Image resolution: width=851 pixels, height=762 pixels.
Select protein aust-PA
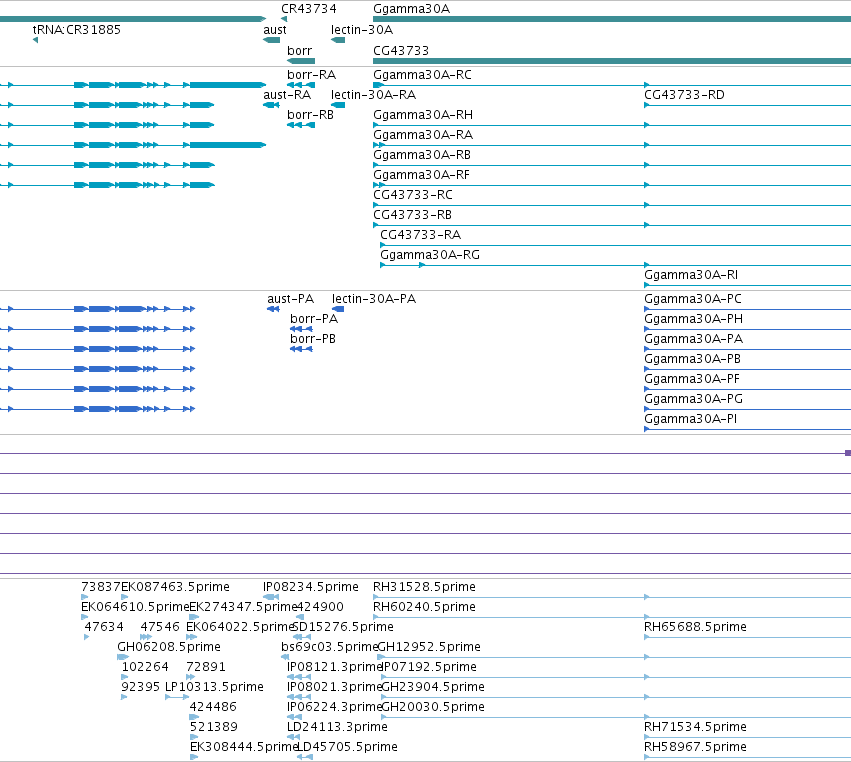(290, 299)
